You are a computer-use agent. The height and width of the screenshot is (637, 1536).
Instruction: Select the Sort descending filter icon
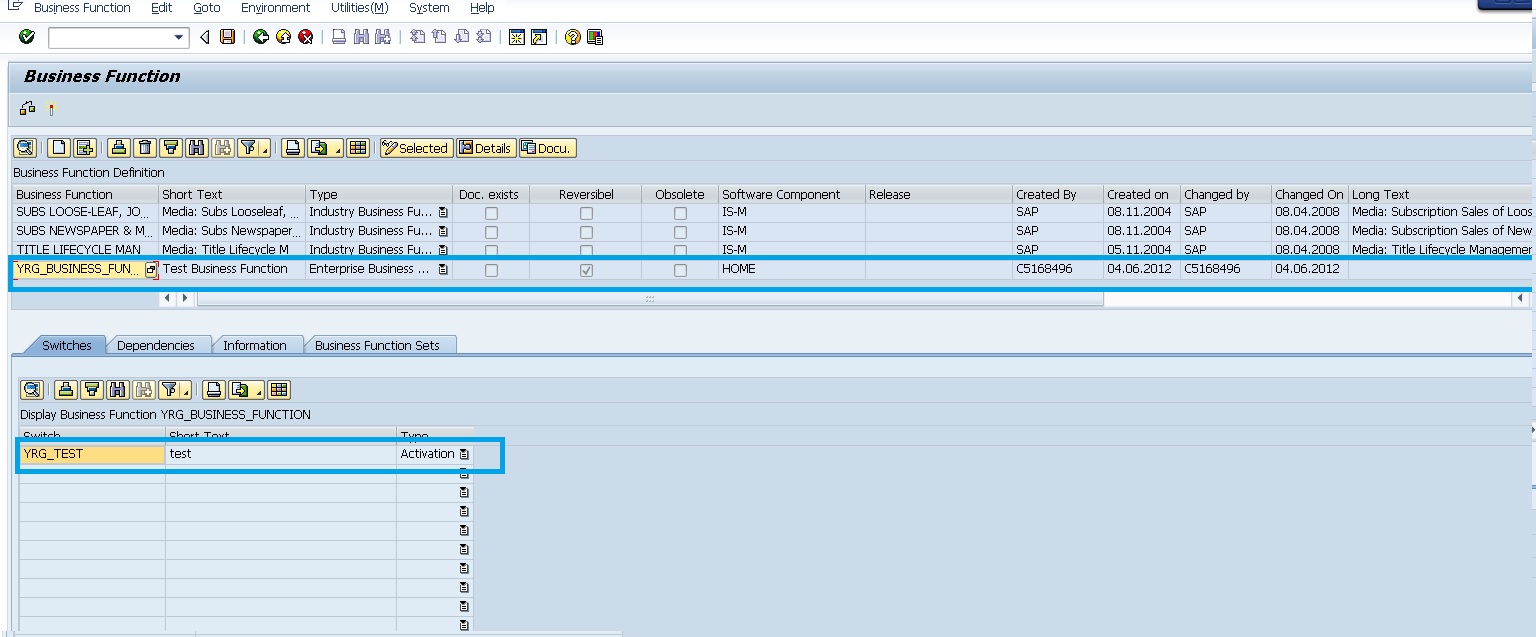click(170, 147)
